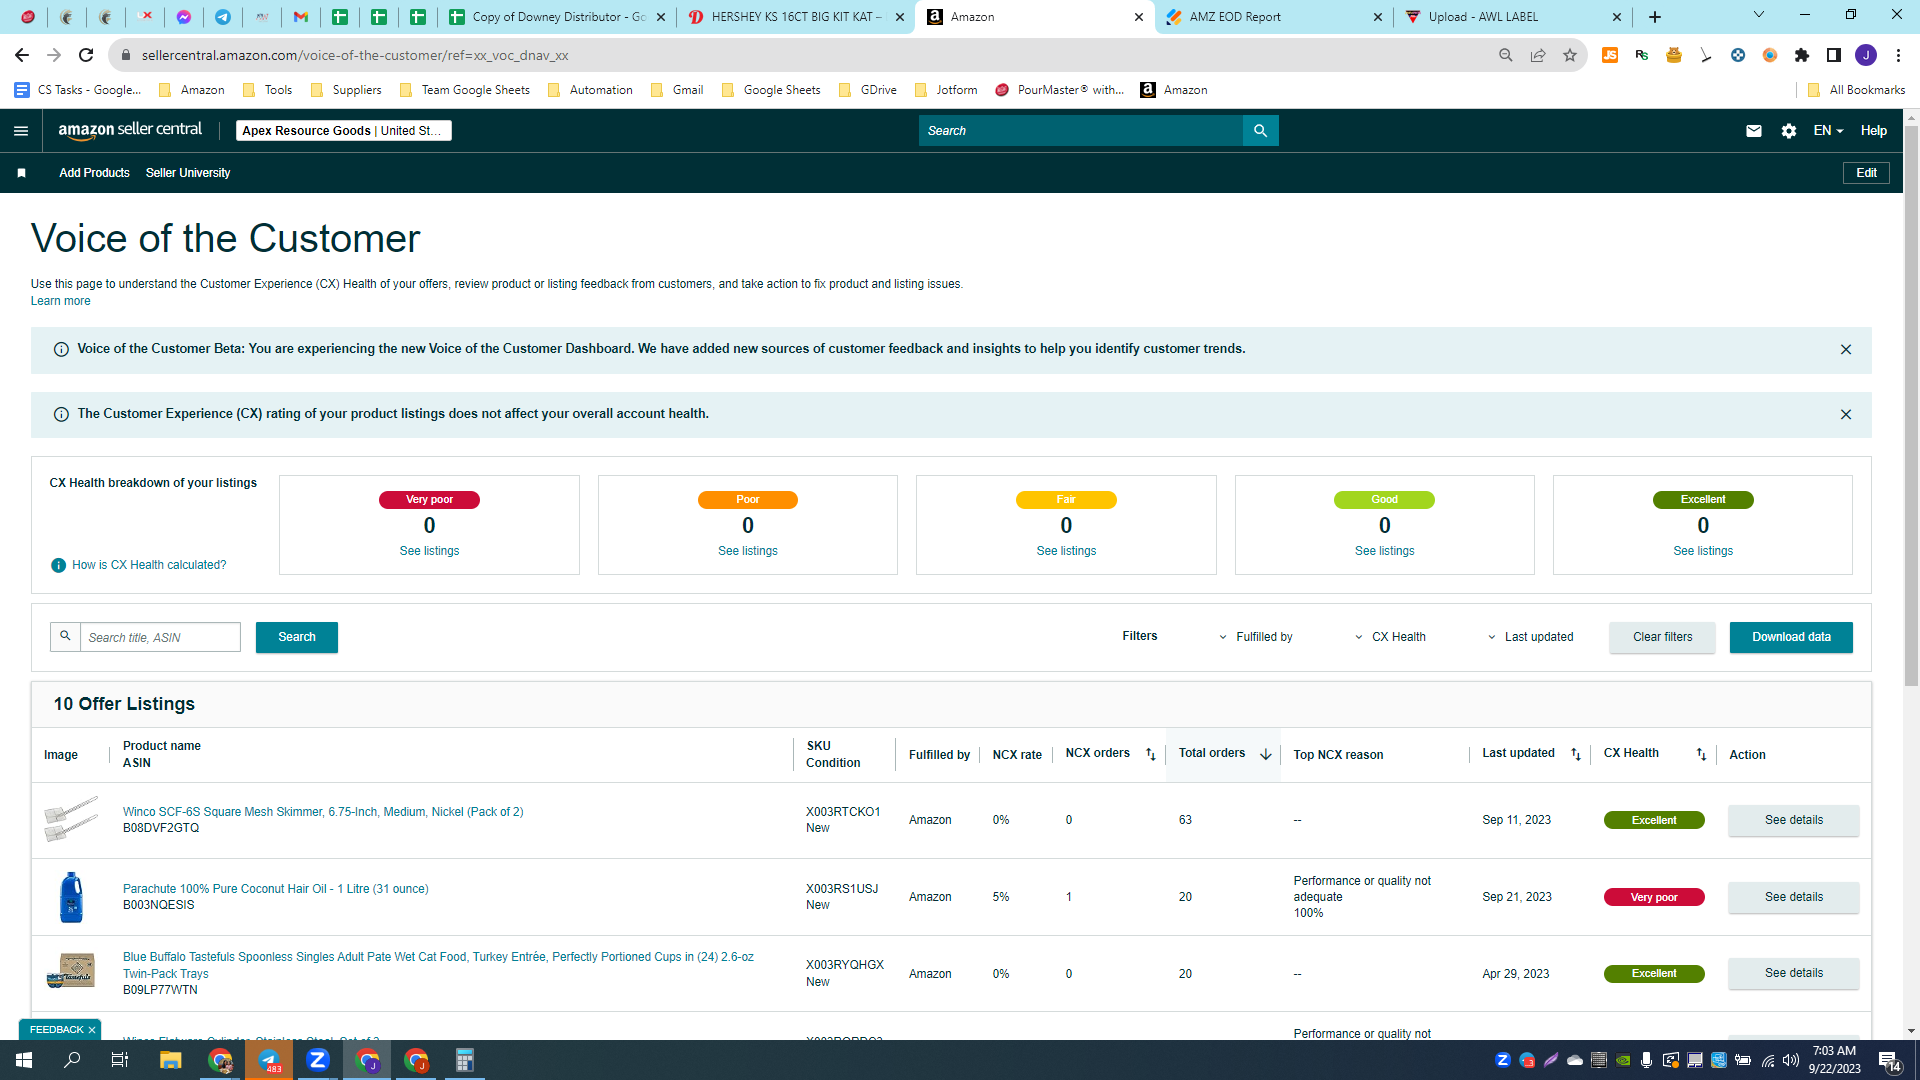The image size is (1920, 1080).
Task: Sort the table by Total orders arrow
Action: coord(1266,755)
